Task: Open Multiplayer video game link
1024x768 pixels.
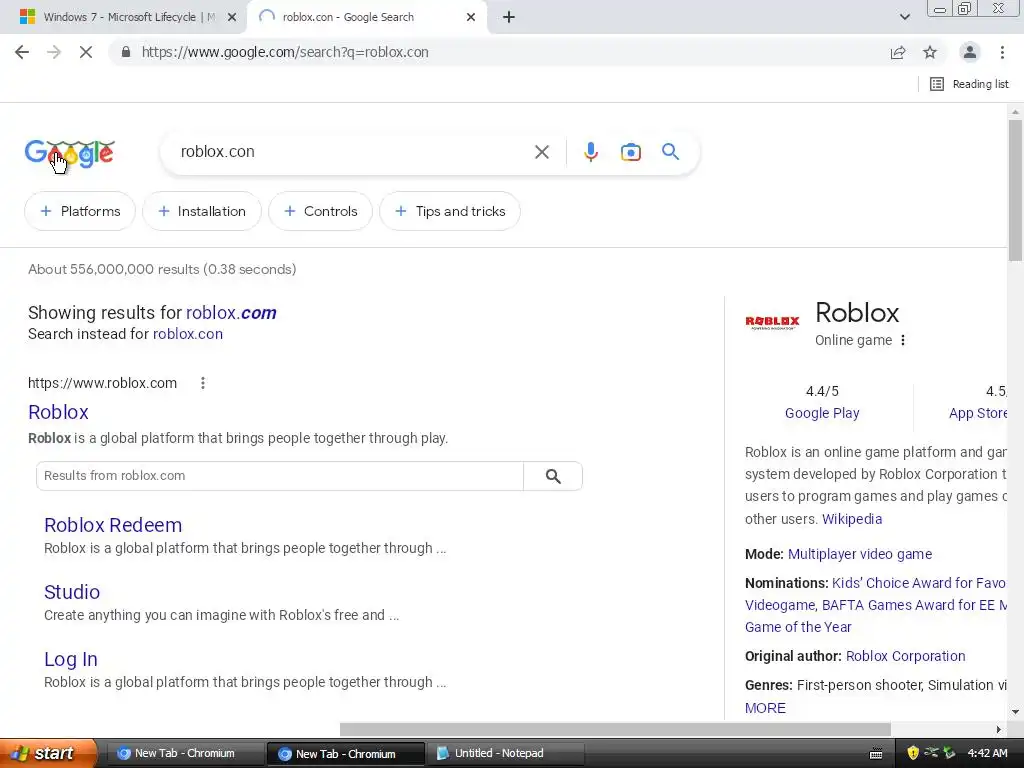Action: [x=859, y=554]
